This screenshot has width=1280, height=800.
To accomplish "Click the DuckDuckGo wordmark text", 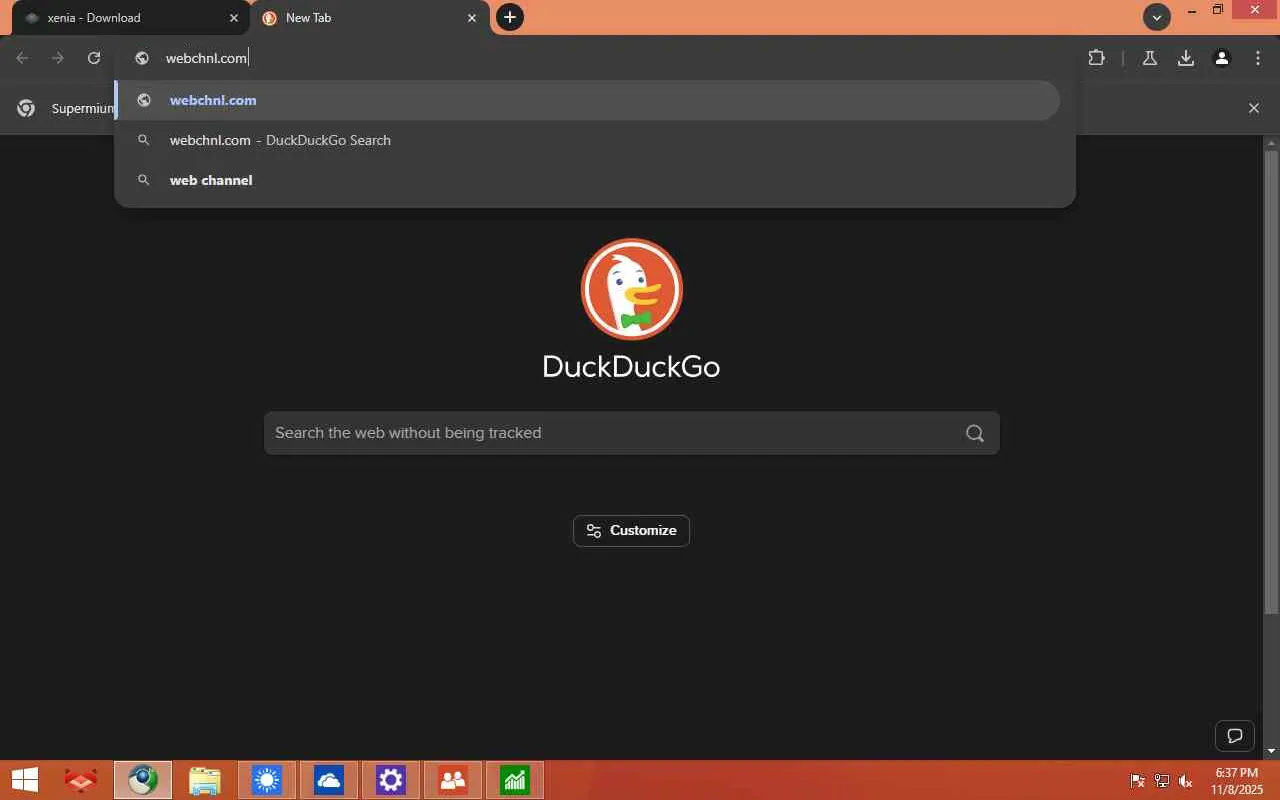I will point(631,366).
